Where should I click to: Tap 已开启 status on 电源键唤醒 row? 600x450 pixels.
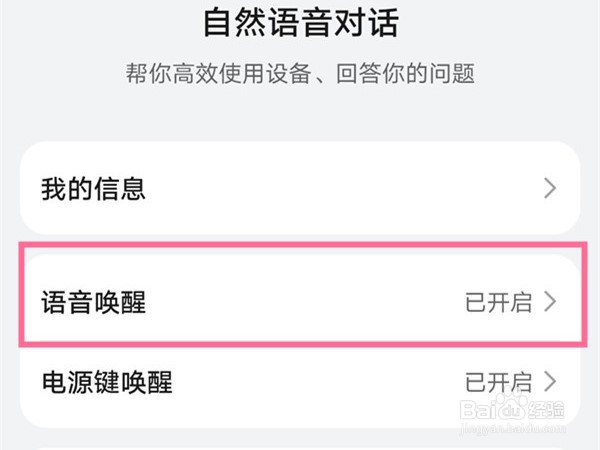(x=499, y=381)
